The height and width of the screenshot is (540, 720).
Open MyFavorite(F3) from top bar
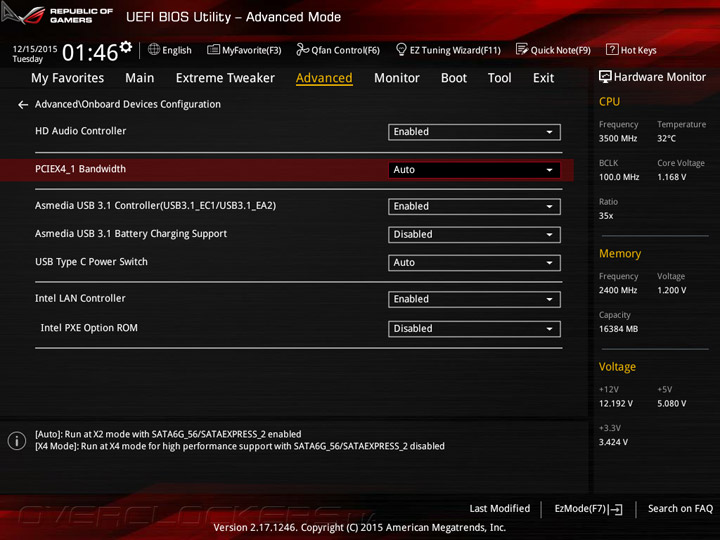pos(244,50)
